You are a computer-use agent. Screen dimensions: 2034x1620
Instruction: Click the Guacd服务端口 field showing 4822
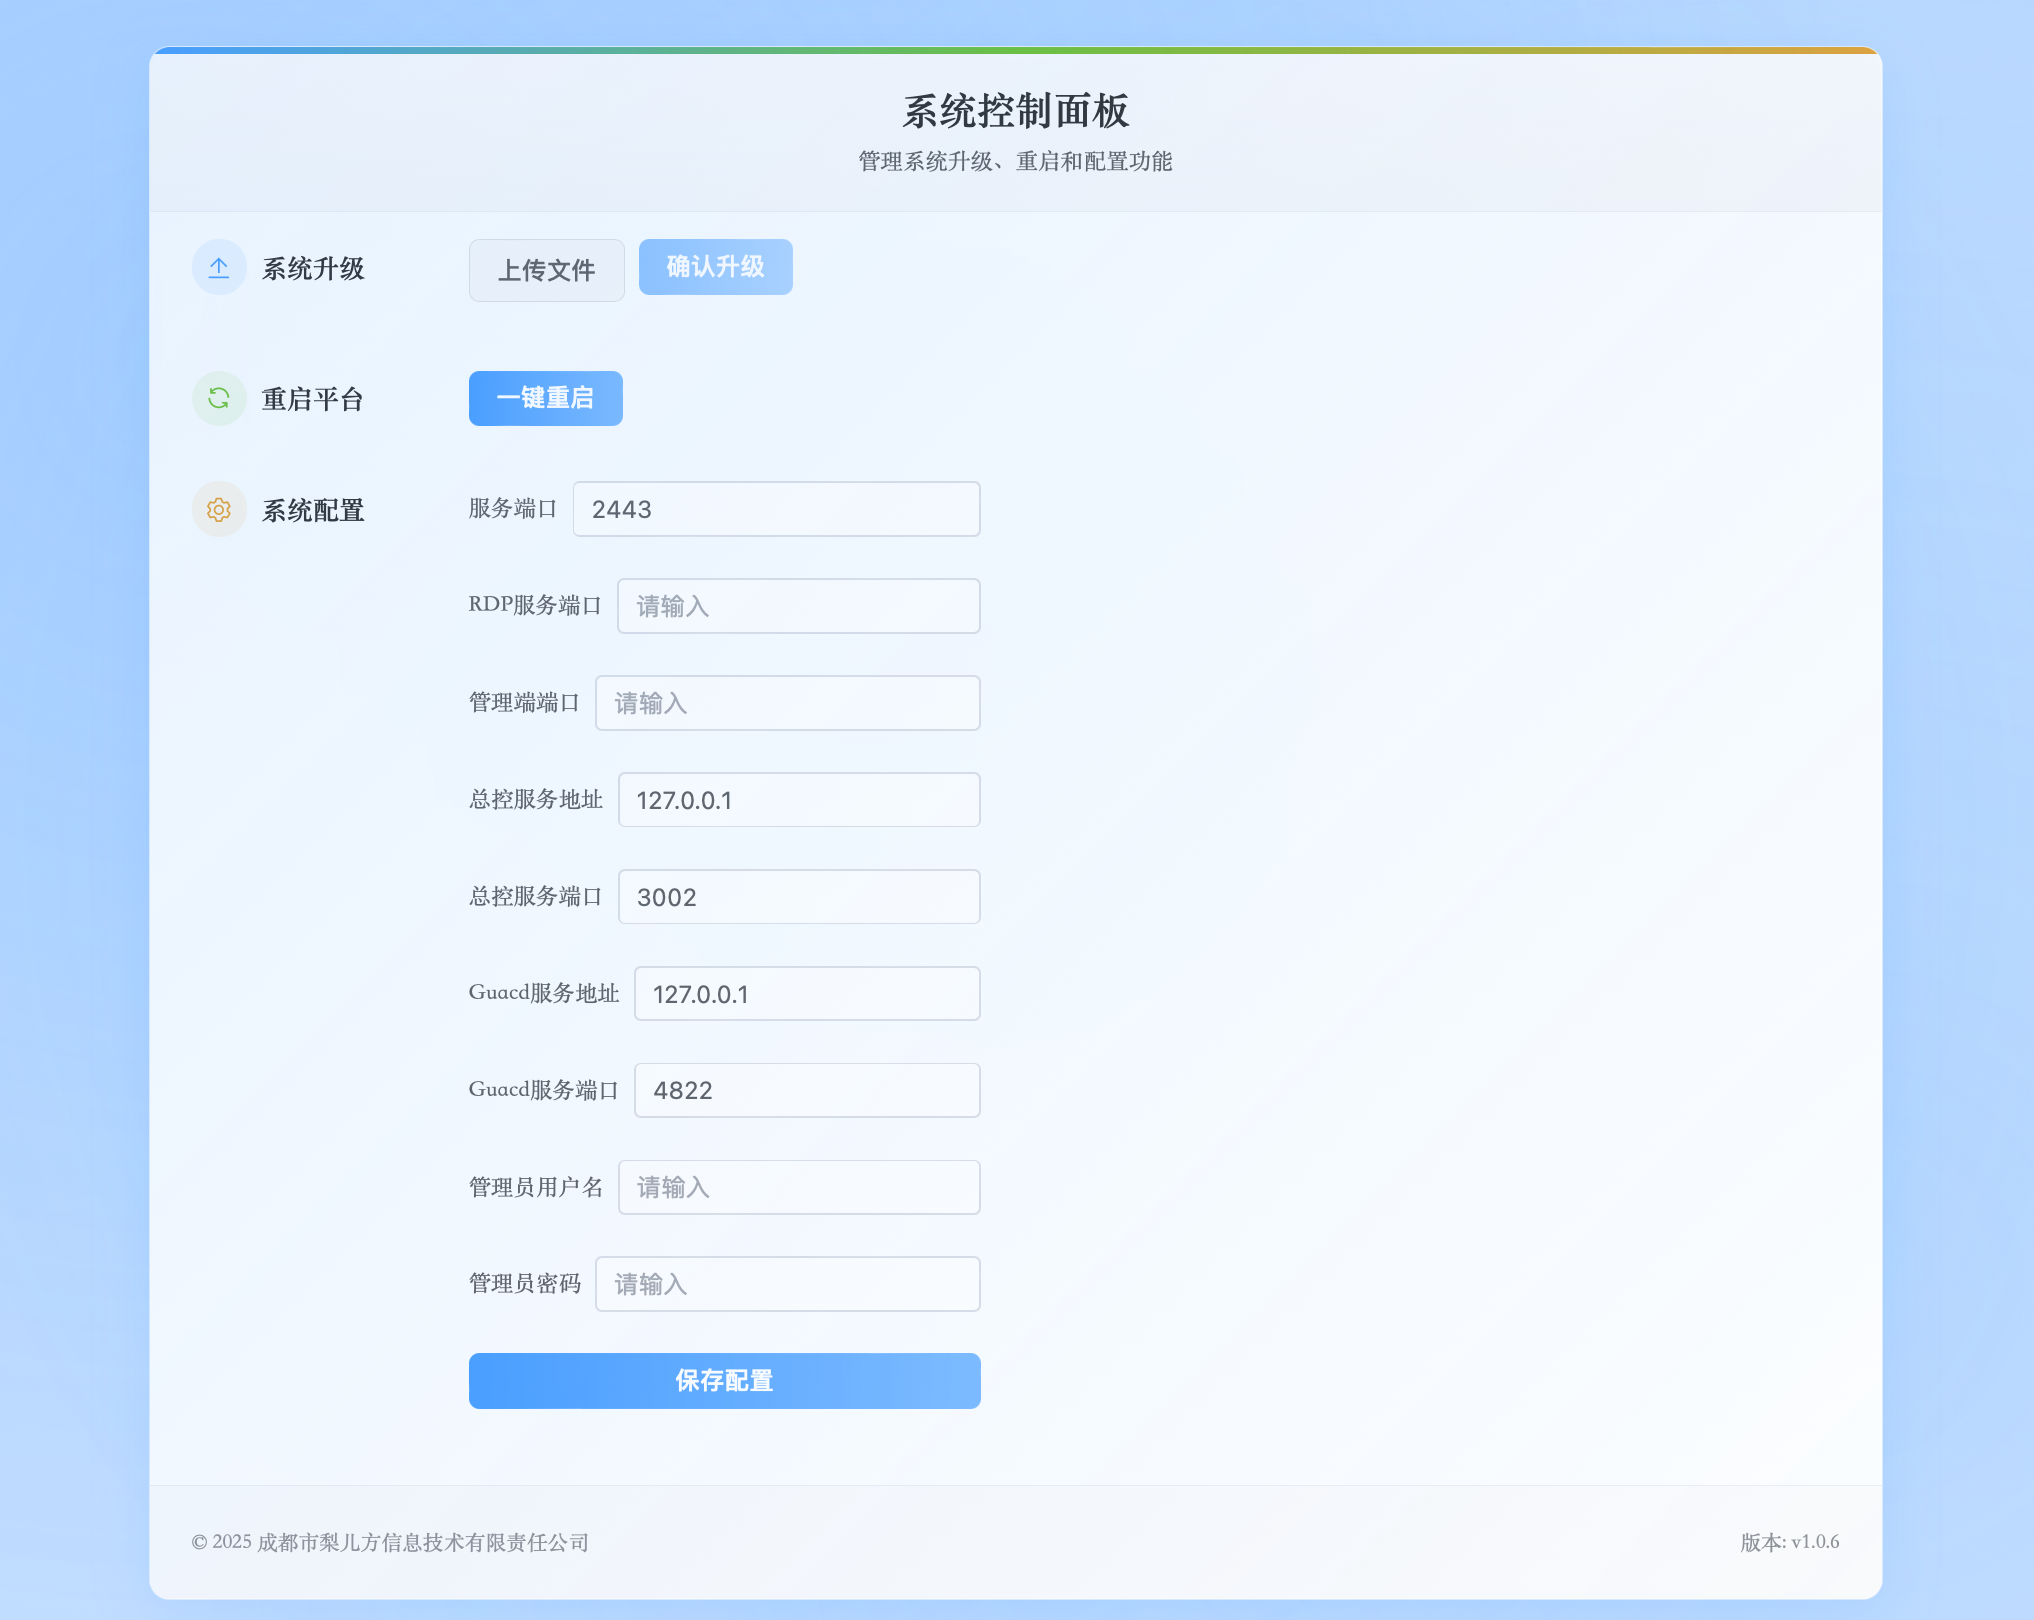[806, 1090]
